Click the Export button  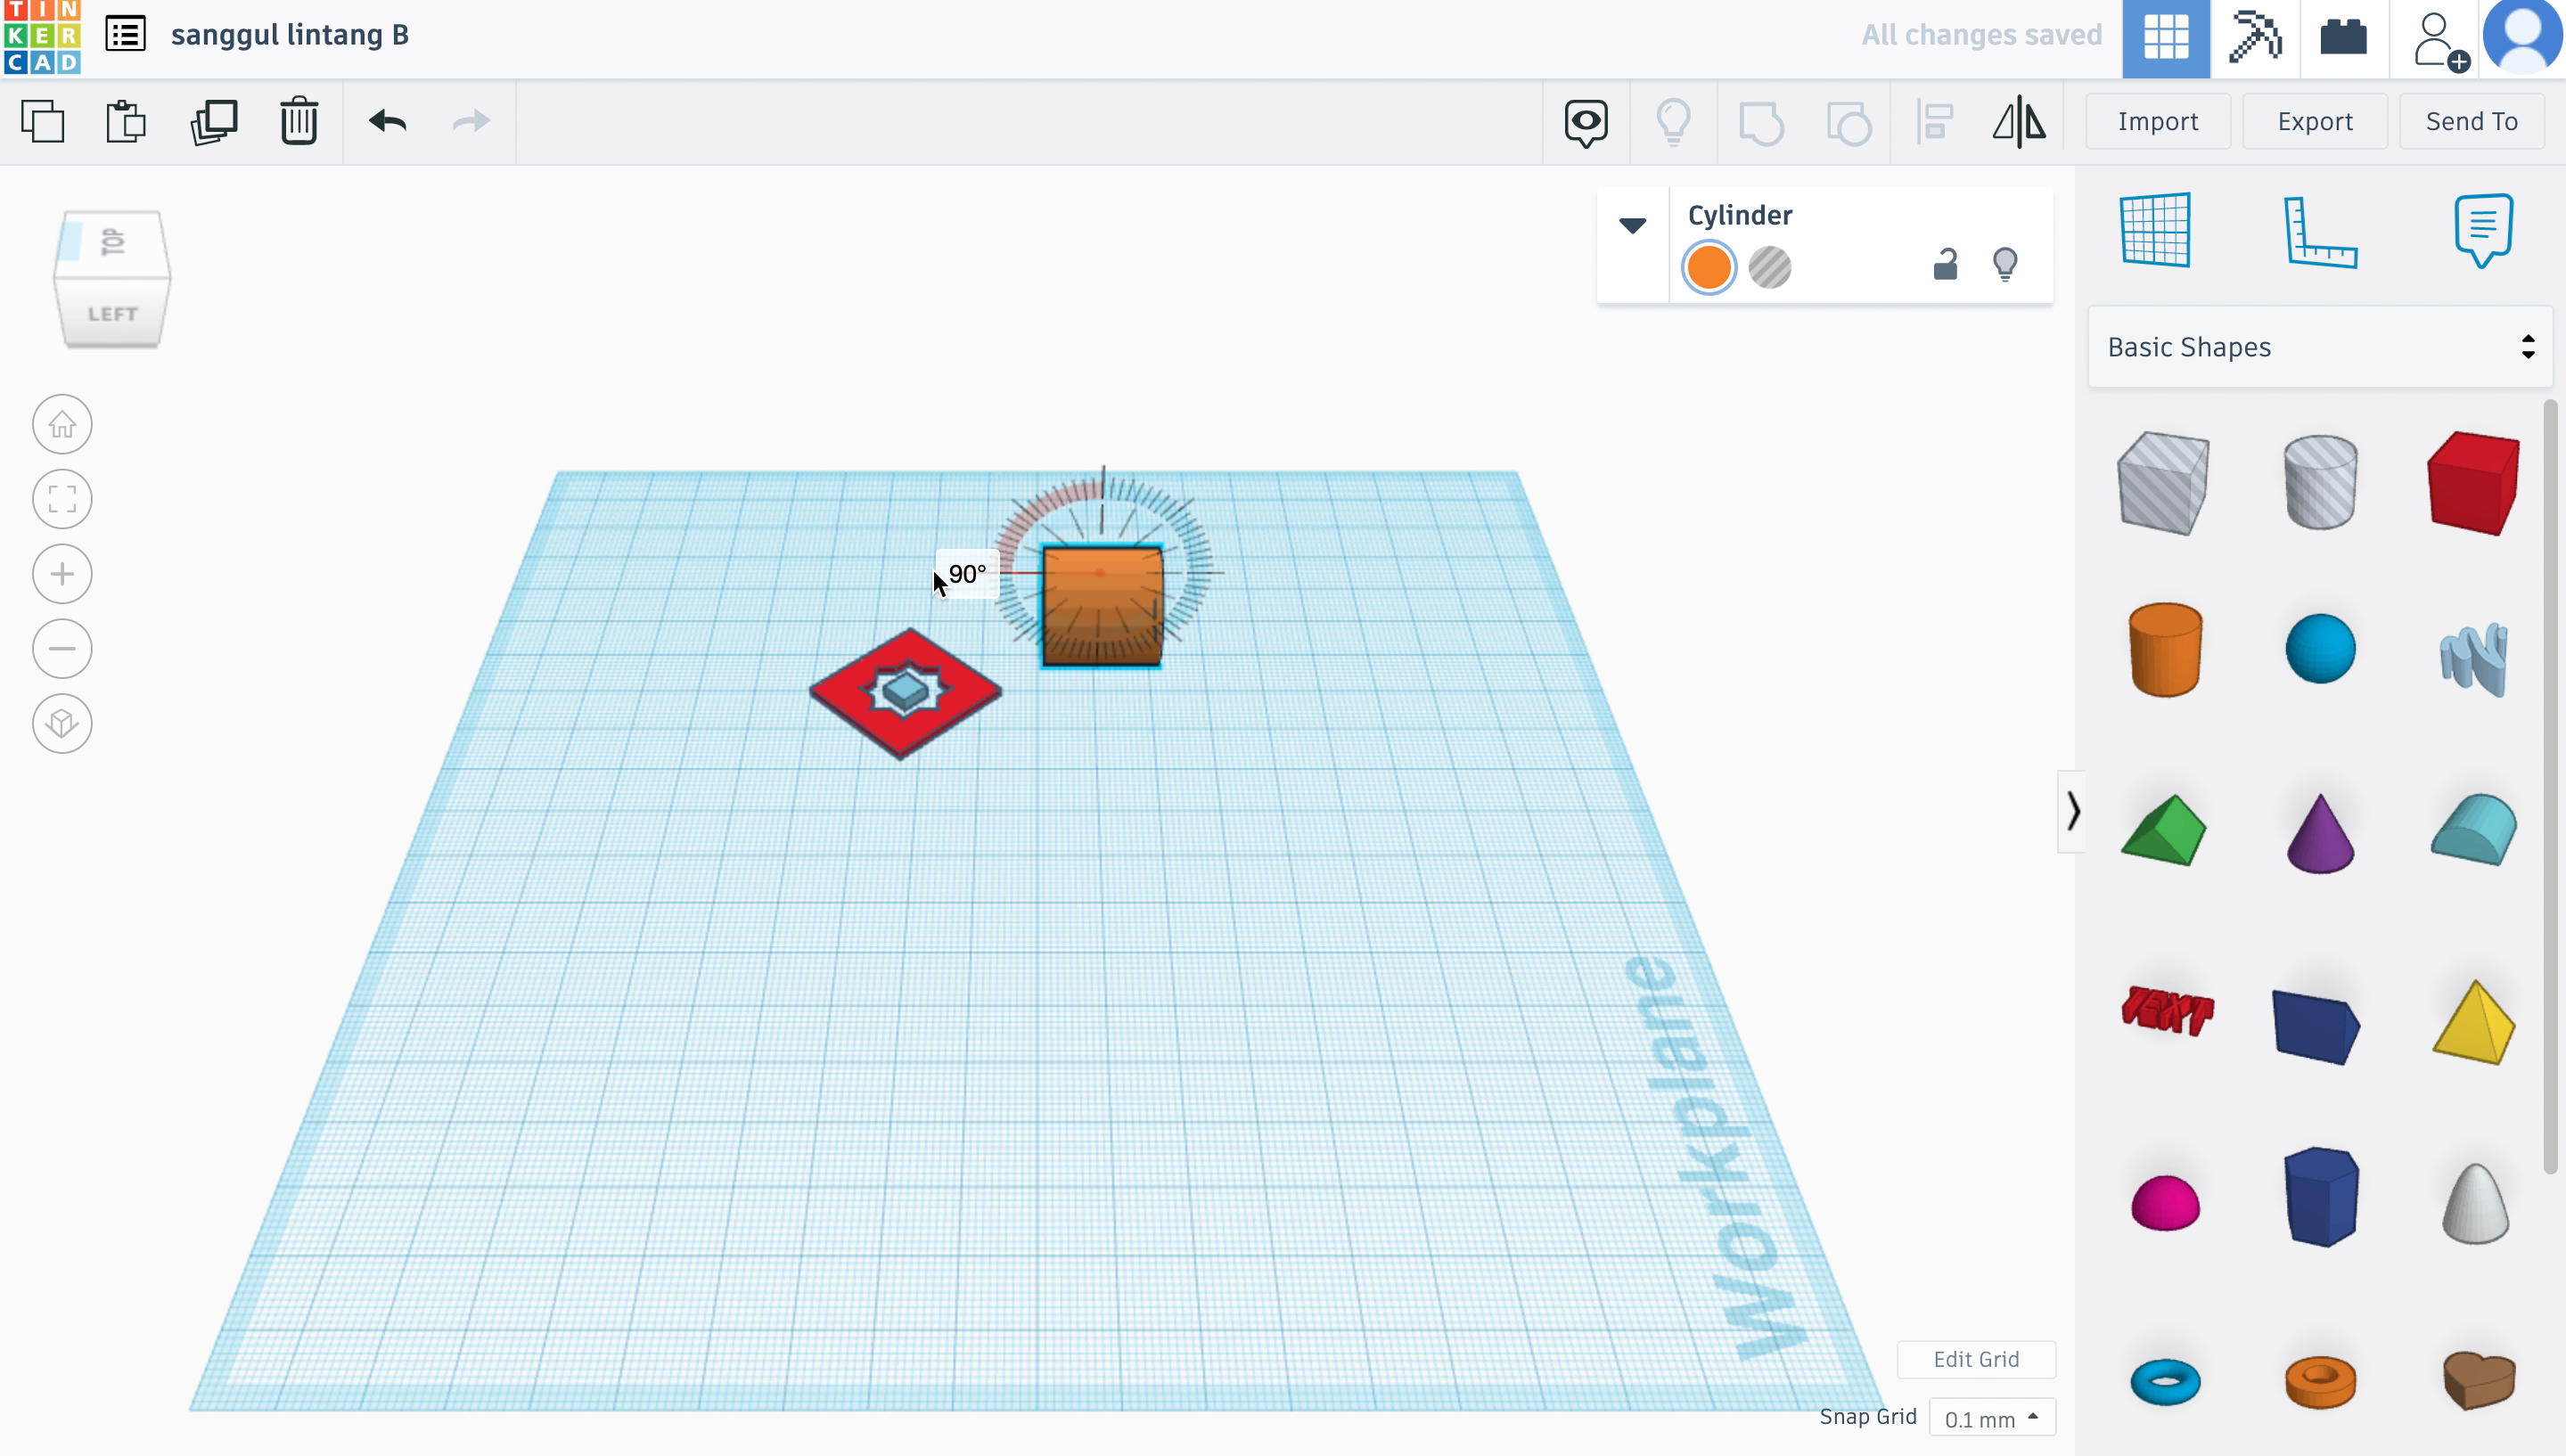[2314, 120]
